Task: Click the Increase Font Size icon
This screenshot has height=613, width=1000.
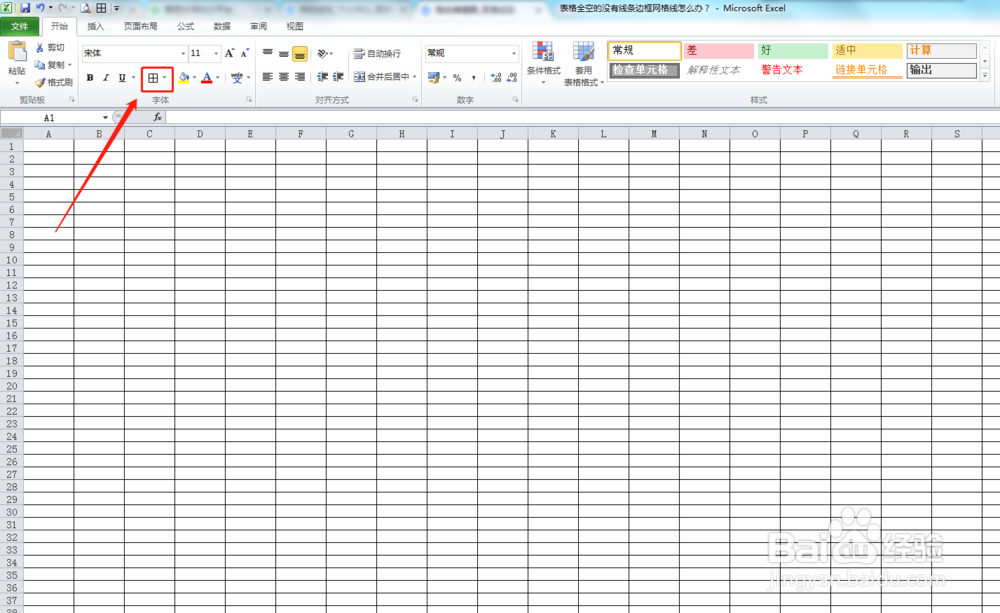Action: pyautogui.click(x=229, y=53)
